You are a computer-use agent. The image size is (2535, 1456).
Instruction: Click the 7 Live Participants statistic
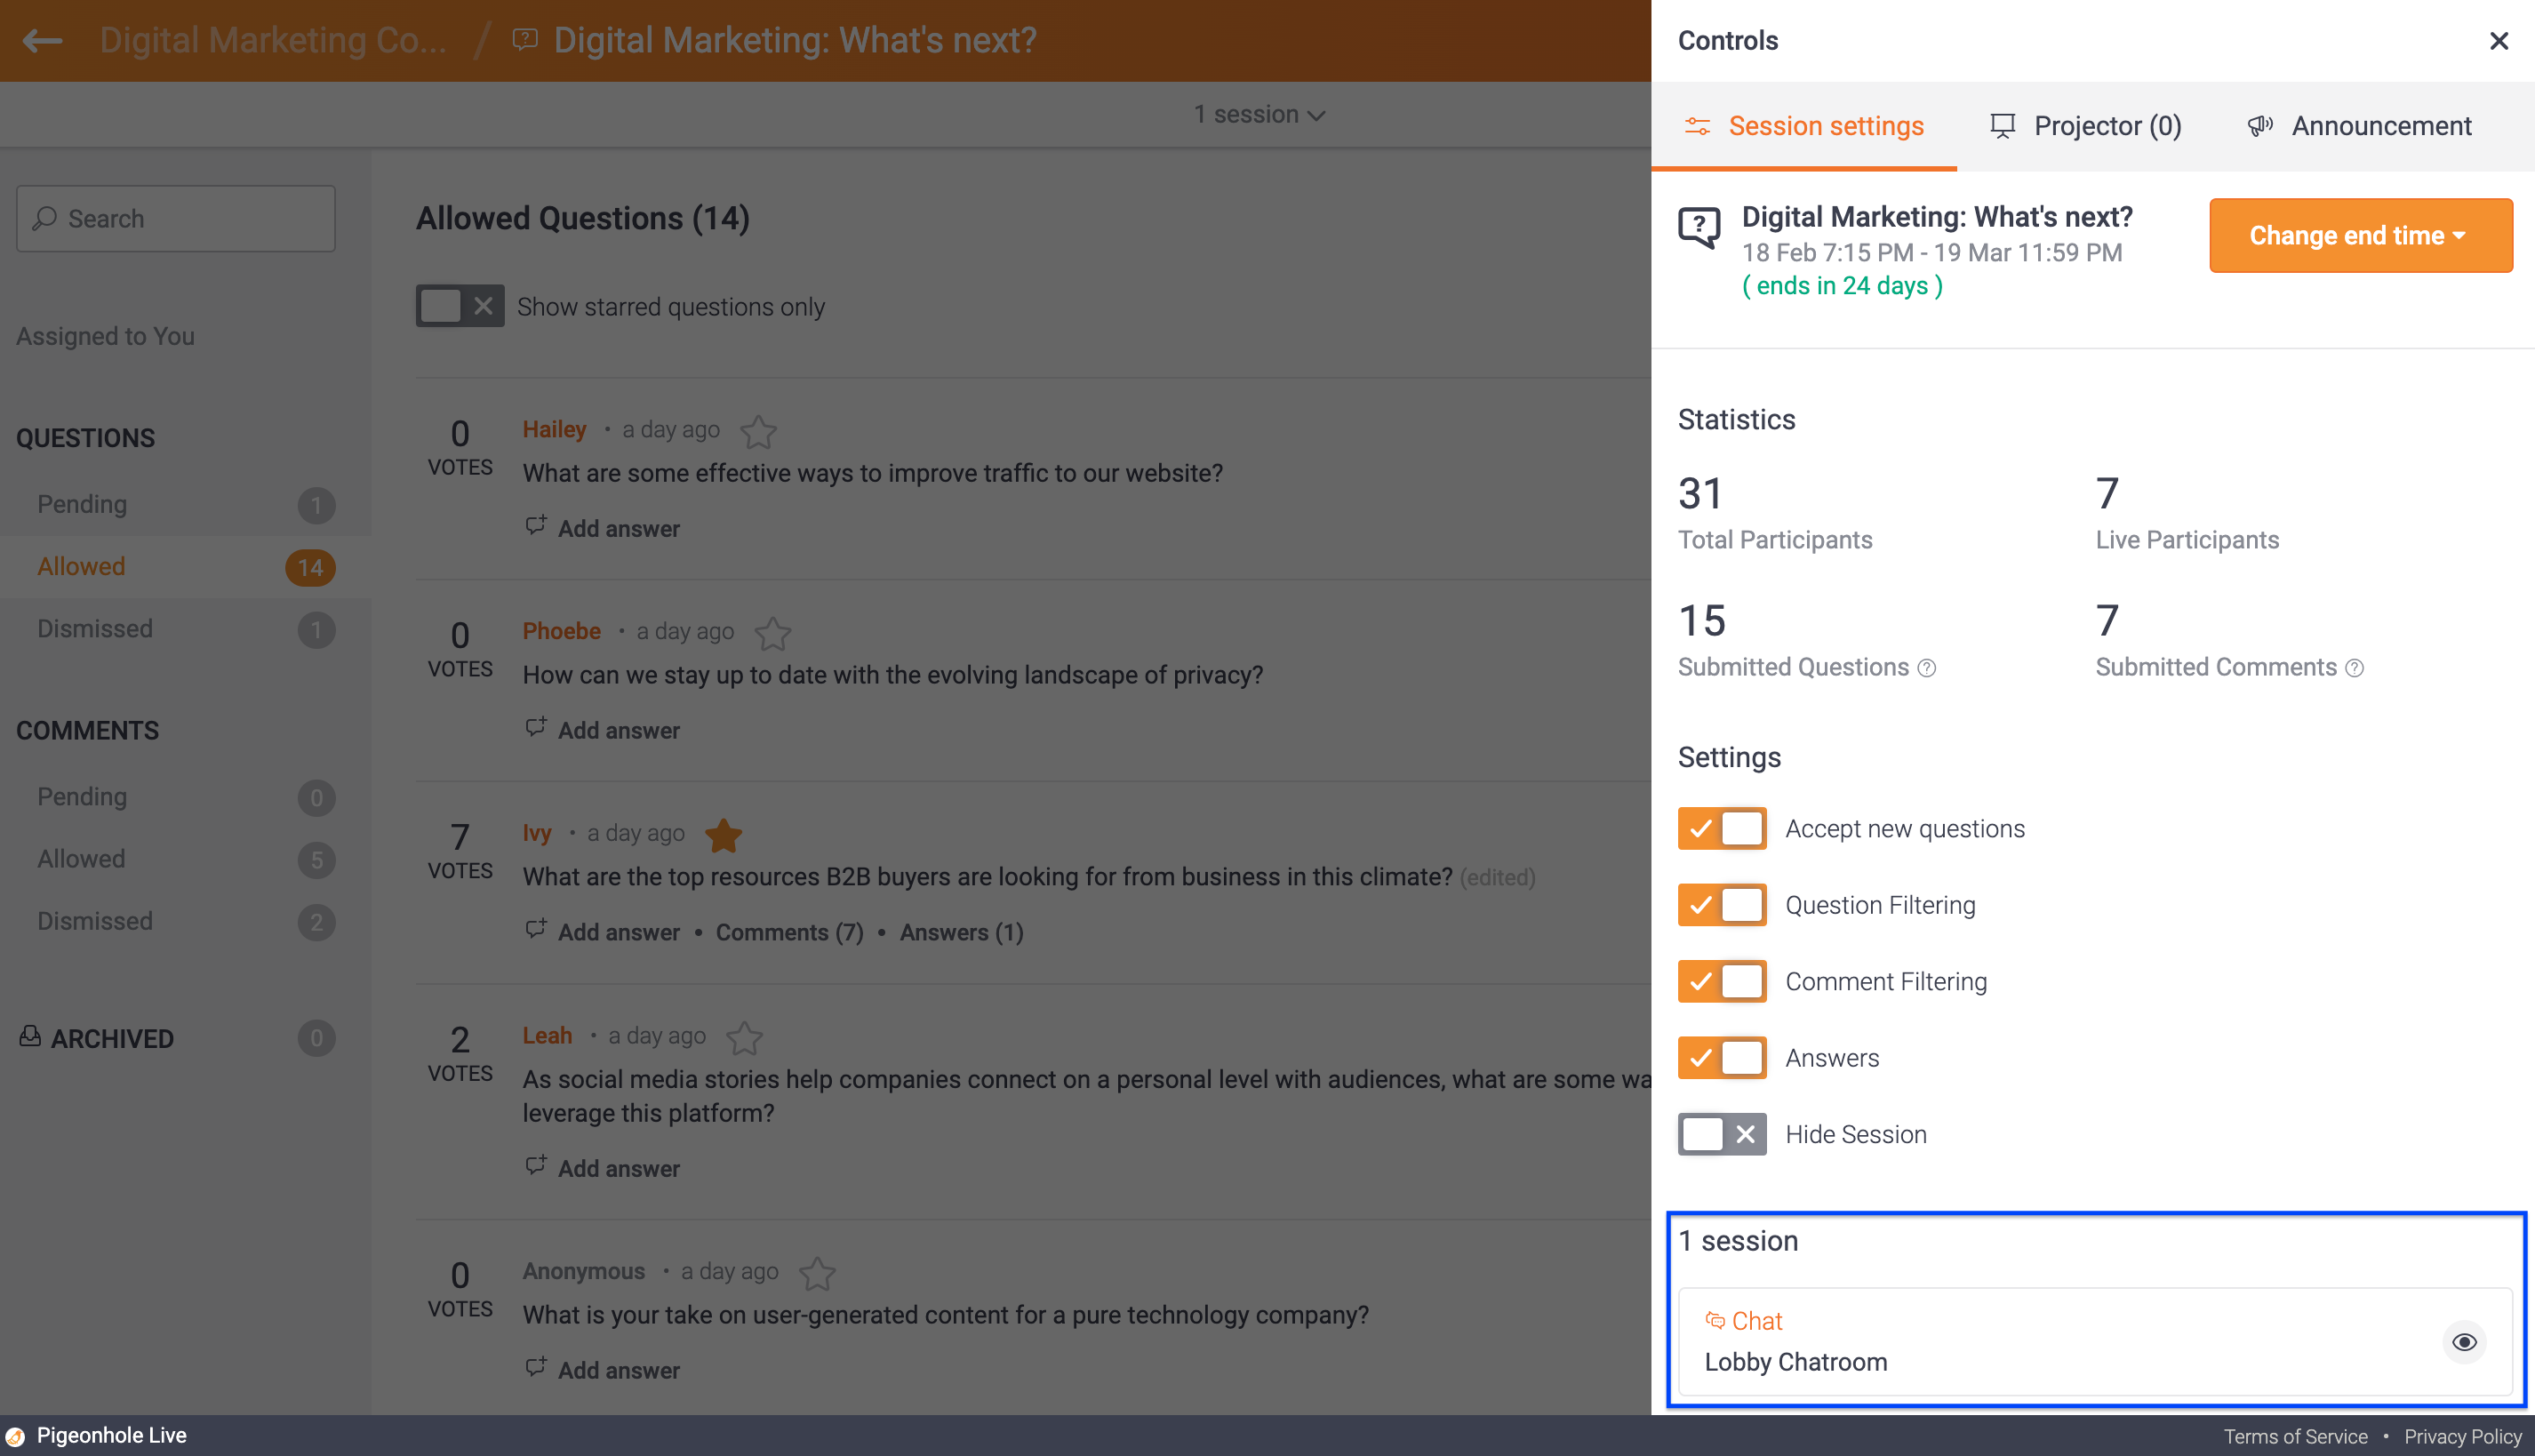(x=2187, y=513)
